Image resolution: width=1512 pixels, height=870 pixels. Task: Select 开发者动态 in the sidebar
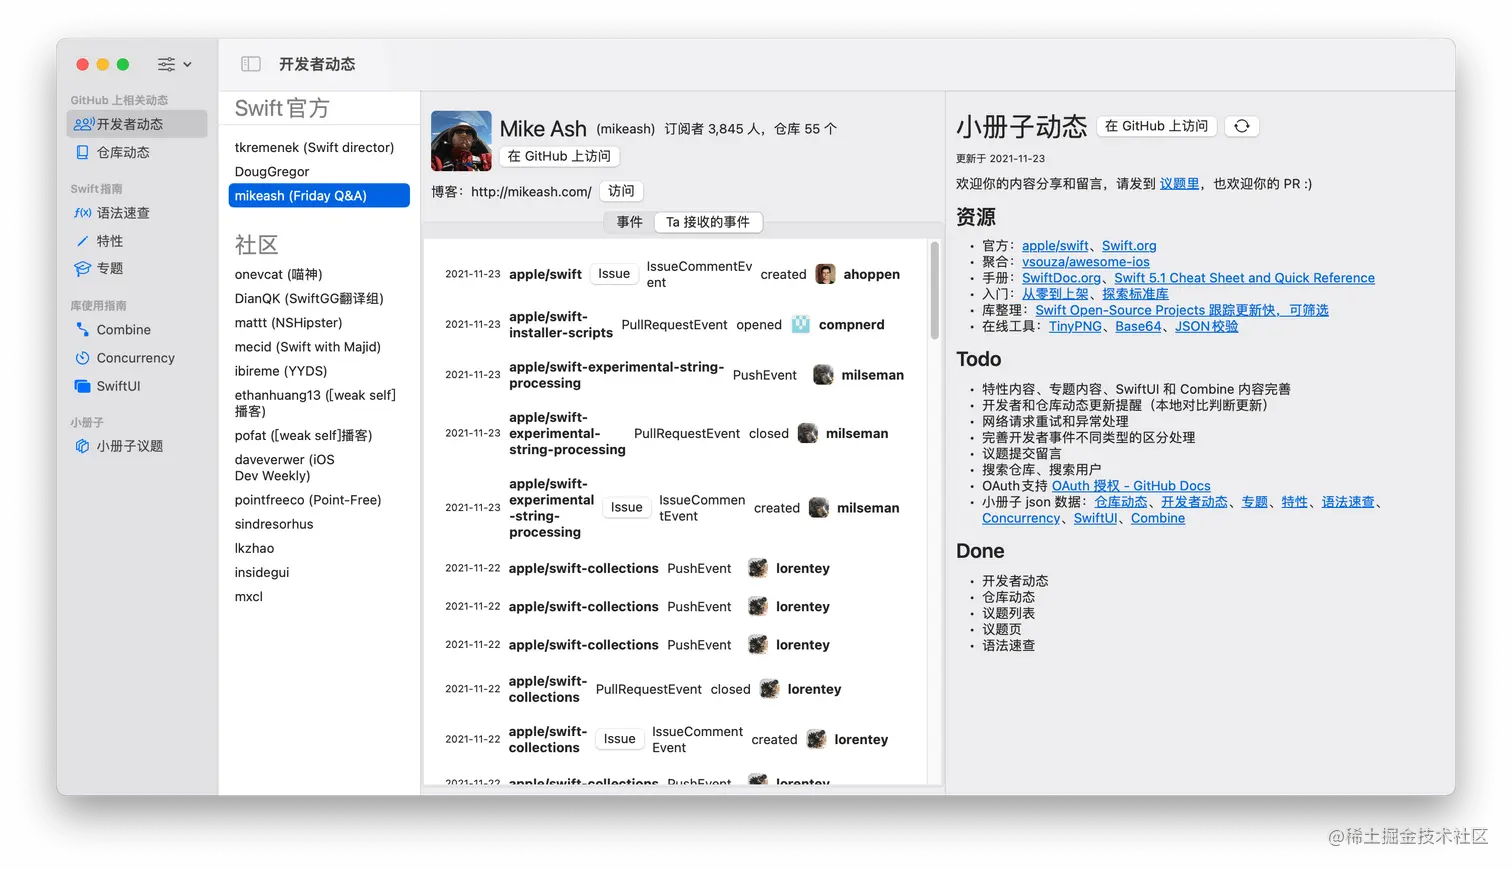(137, 124)
